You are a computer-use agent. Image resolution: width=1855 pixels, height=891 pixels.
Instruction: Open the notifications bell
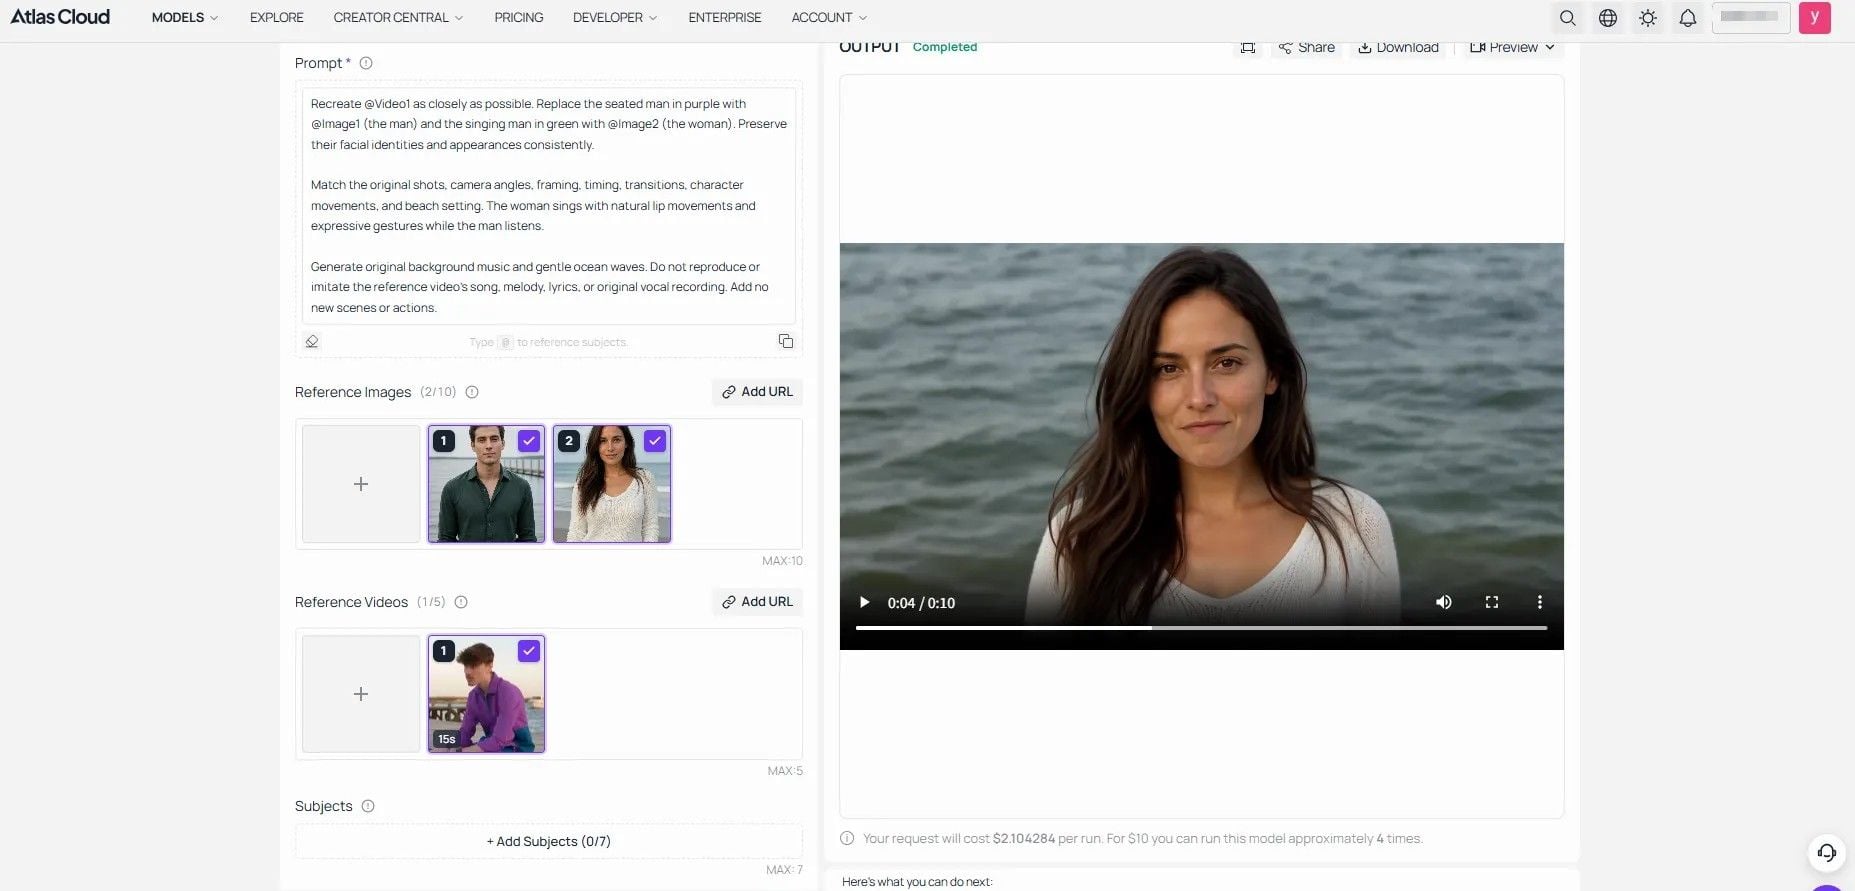(1687, 18)
